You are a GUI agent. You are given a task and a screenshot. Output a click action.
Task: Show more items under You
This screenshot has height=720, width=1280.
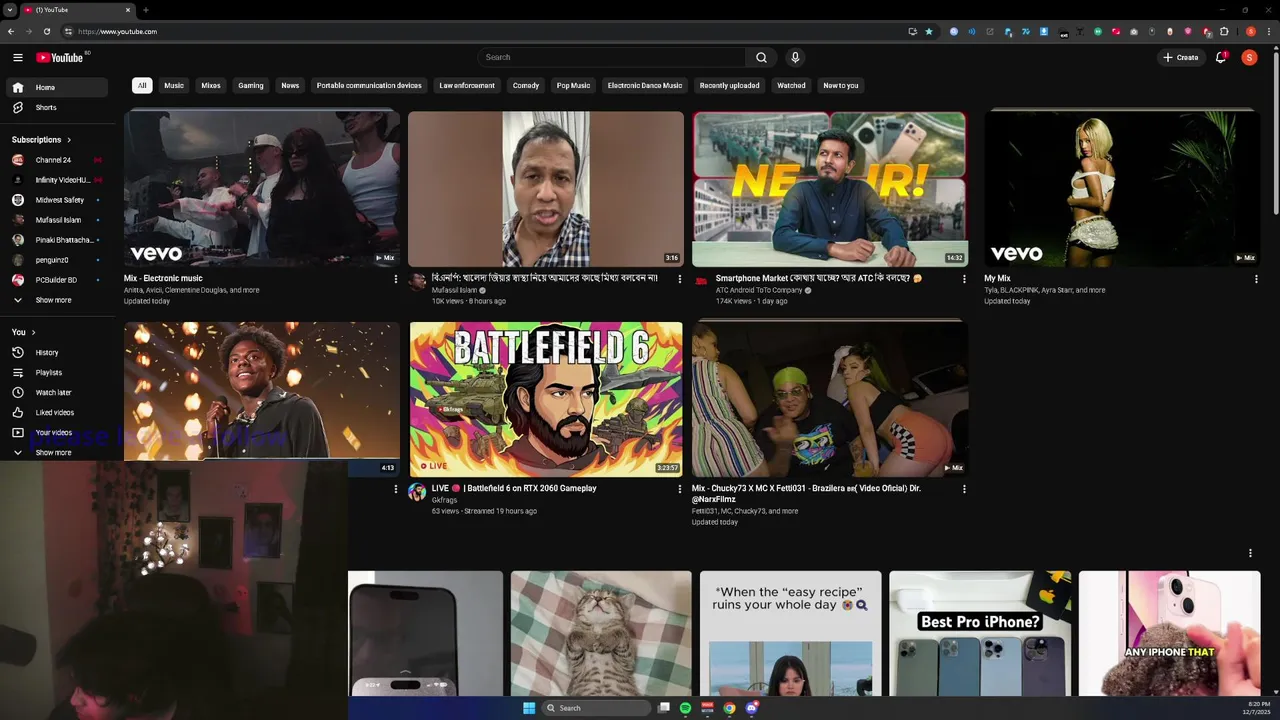[x=56, y=452]
